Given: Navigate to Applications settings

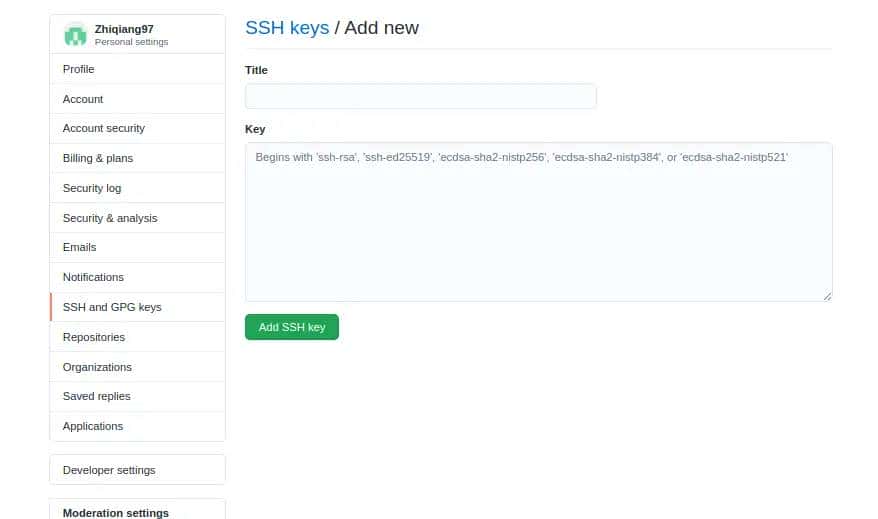Looking at the screenshot, I should tap(93, 426).
